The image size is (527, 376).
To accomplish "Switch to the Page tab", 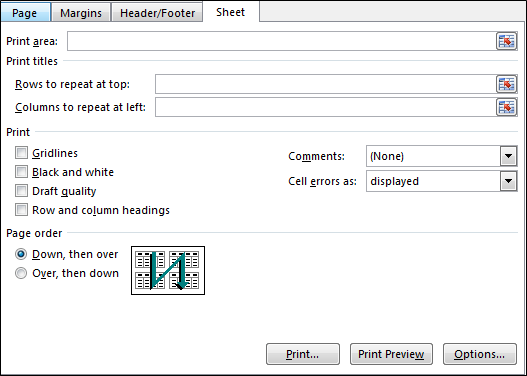I will point(25,13).
